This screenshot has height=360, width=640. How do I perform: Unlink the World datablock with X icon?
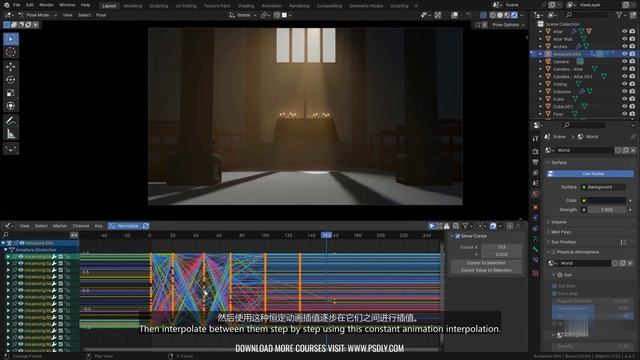pyautogui.click(x=633, y=150)
